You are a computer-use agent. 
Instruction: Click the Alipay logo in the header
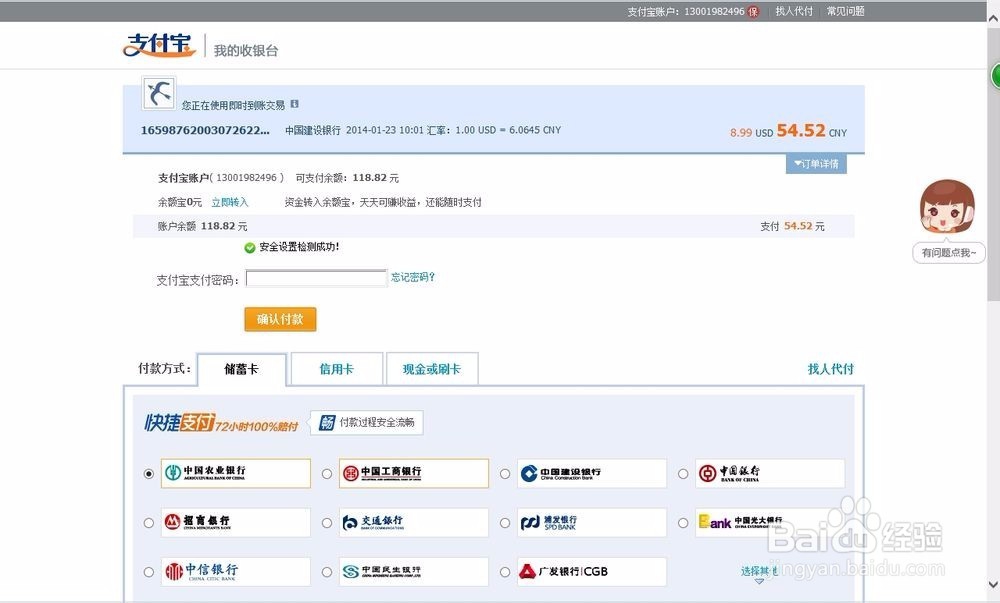159,45
